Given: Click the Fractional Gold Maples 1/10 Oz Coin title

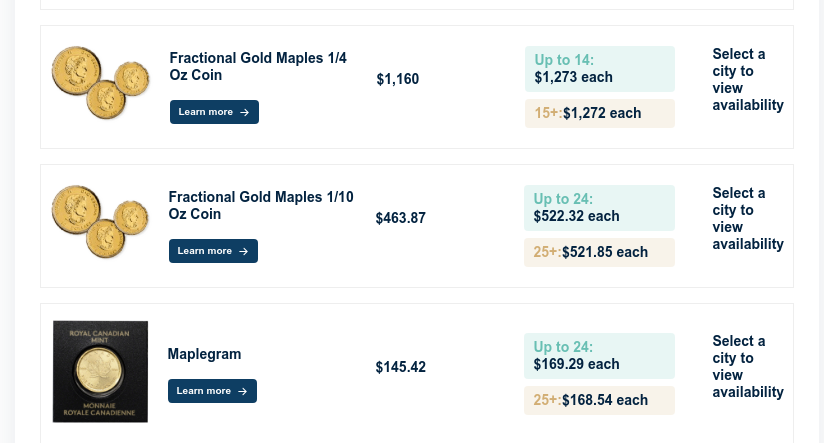Looking at the screenshot, I should tap(261, 205).
